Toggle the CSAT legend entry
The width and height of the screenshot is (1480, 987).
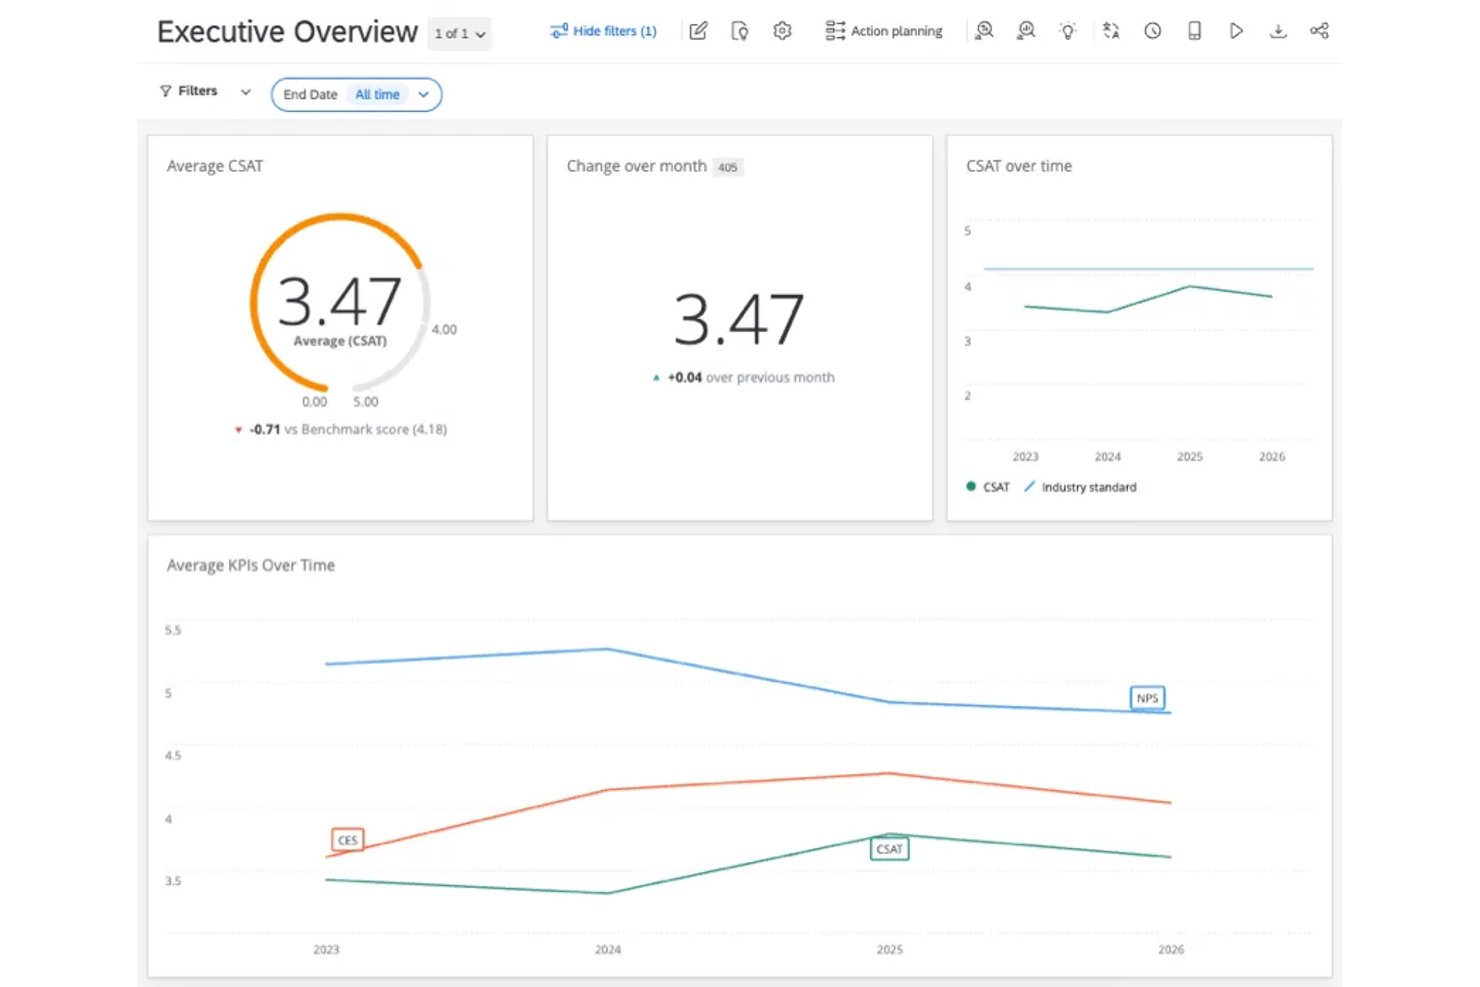click(x=988, y=487)
